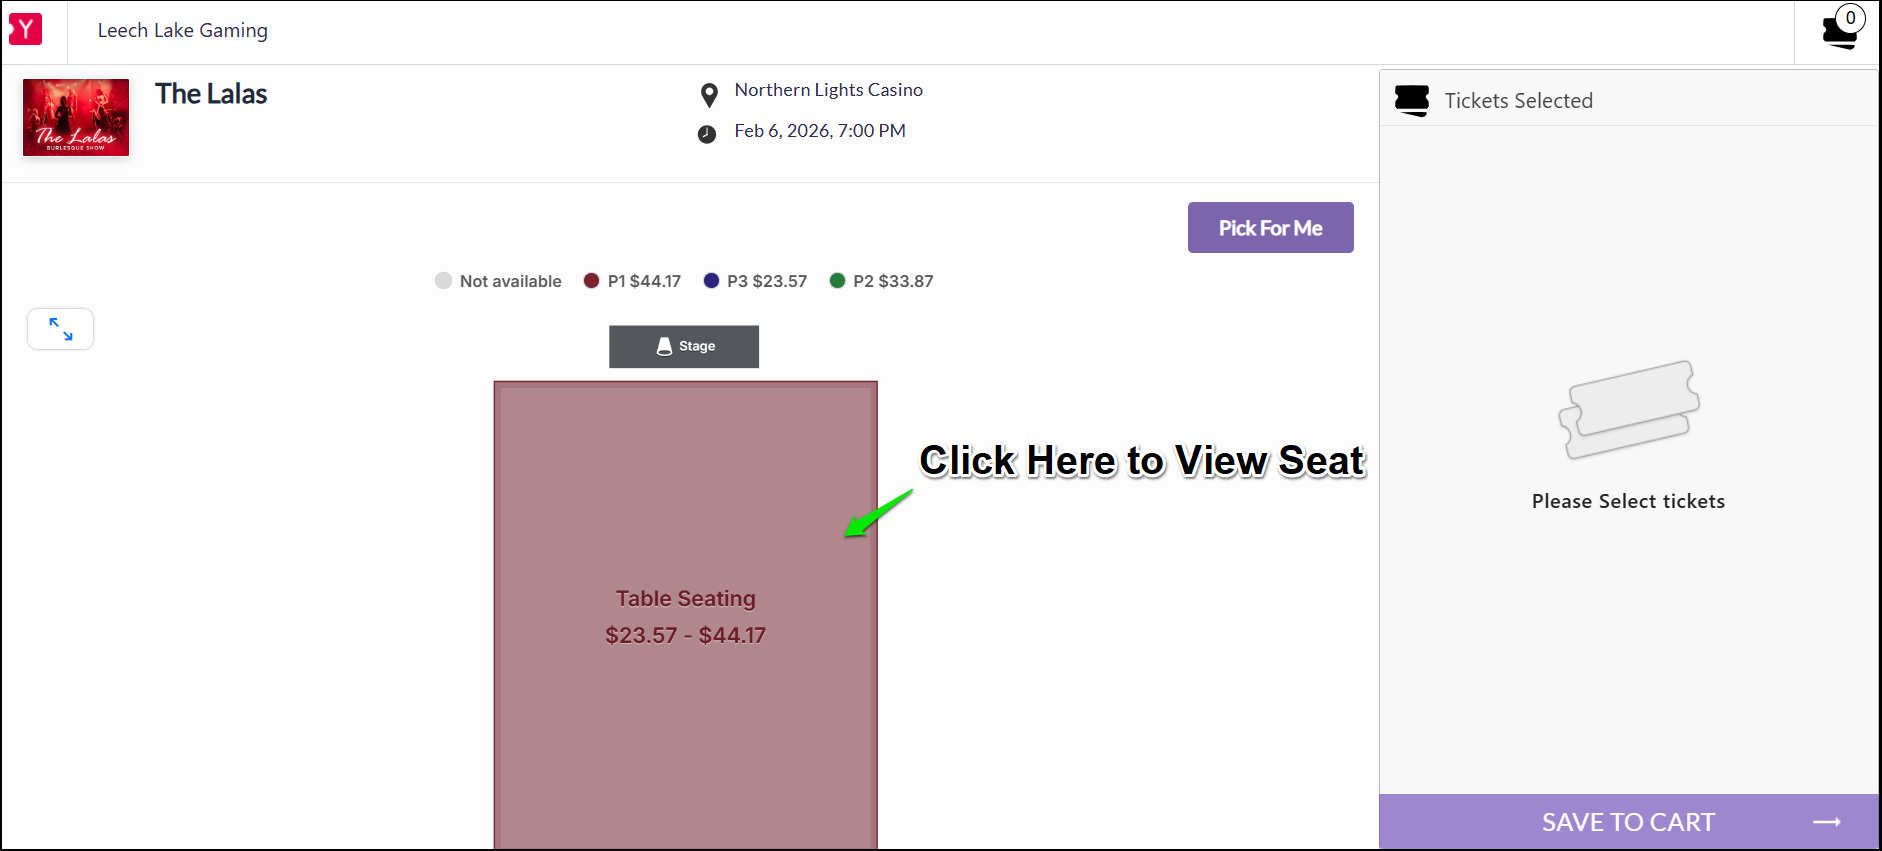Click the expand fullscreen map icon

(x=61, y=329)
